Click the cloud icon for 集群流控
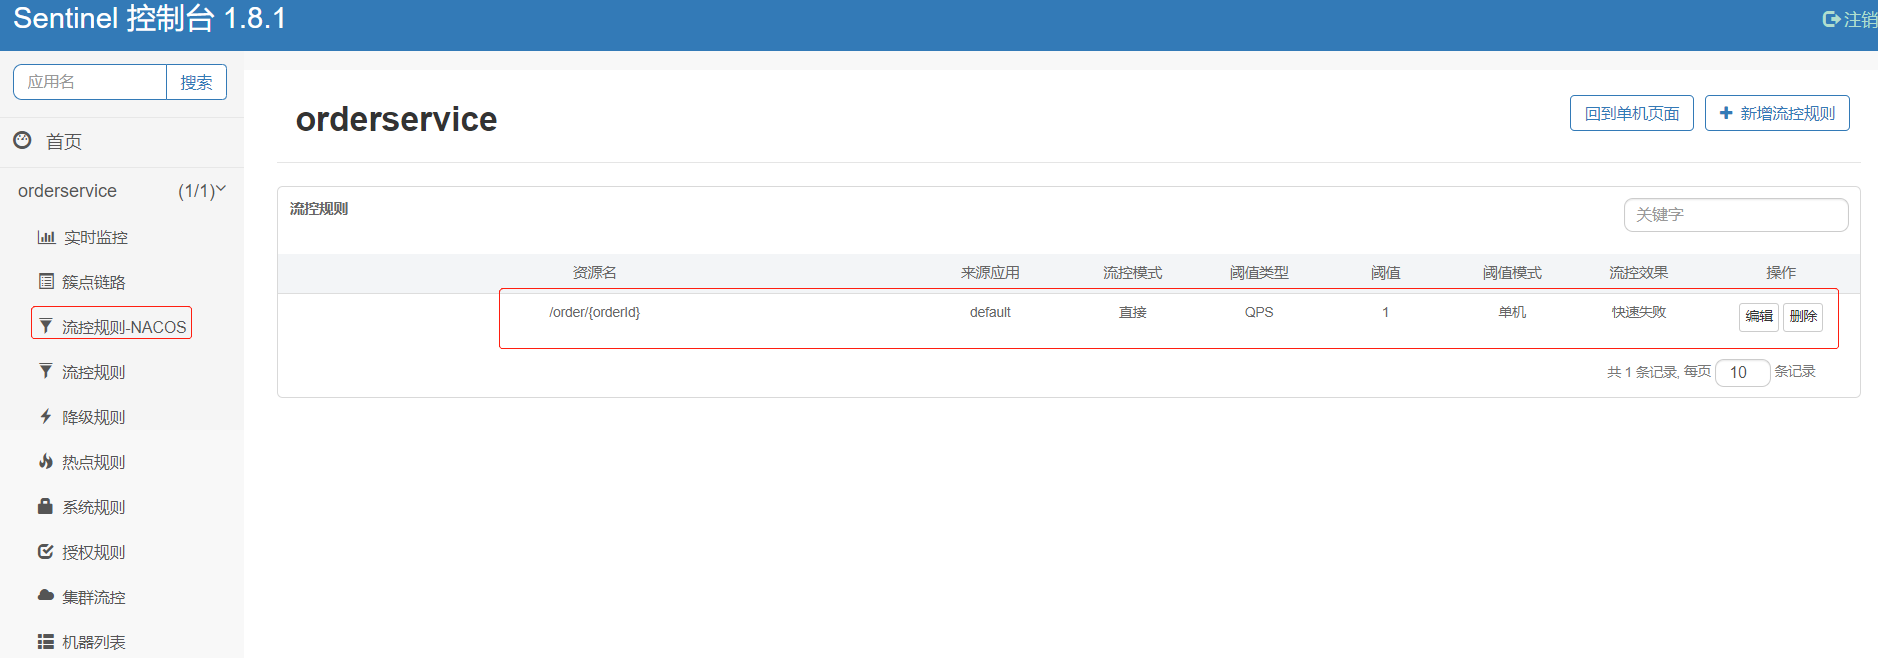The height and width of the screenshot is (658, 1878). [x=46, y=595]
